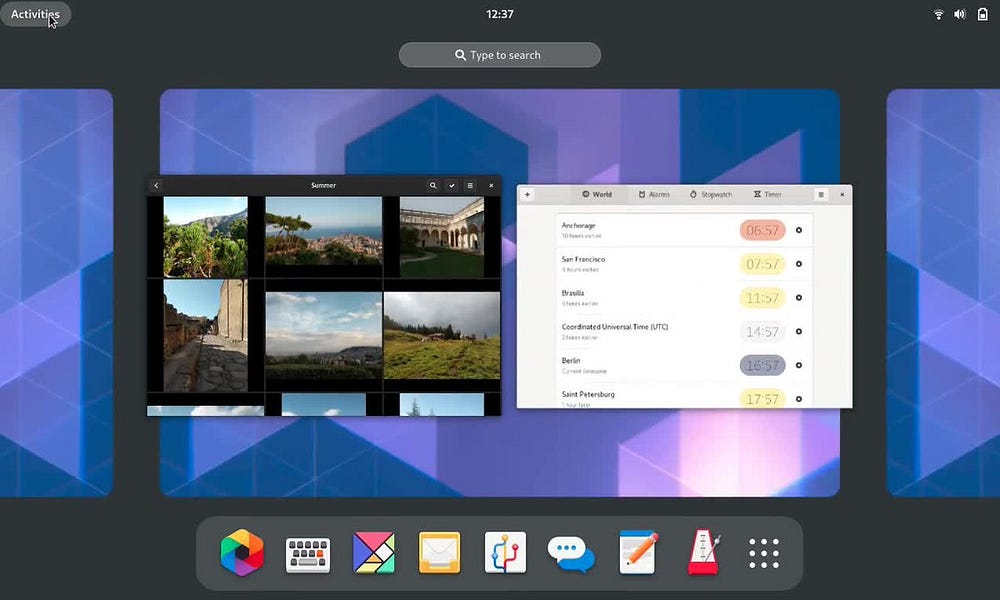Toggle selection mode in the Summer album
Image resolution: width=1000 pixels, height=600 pixels.
(x=452, y=185)
